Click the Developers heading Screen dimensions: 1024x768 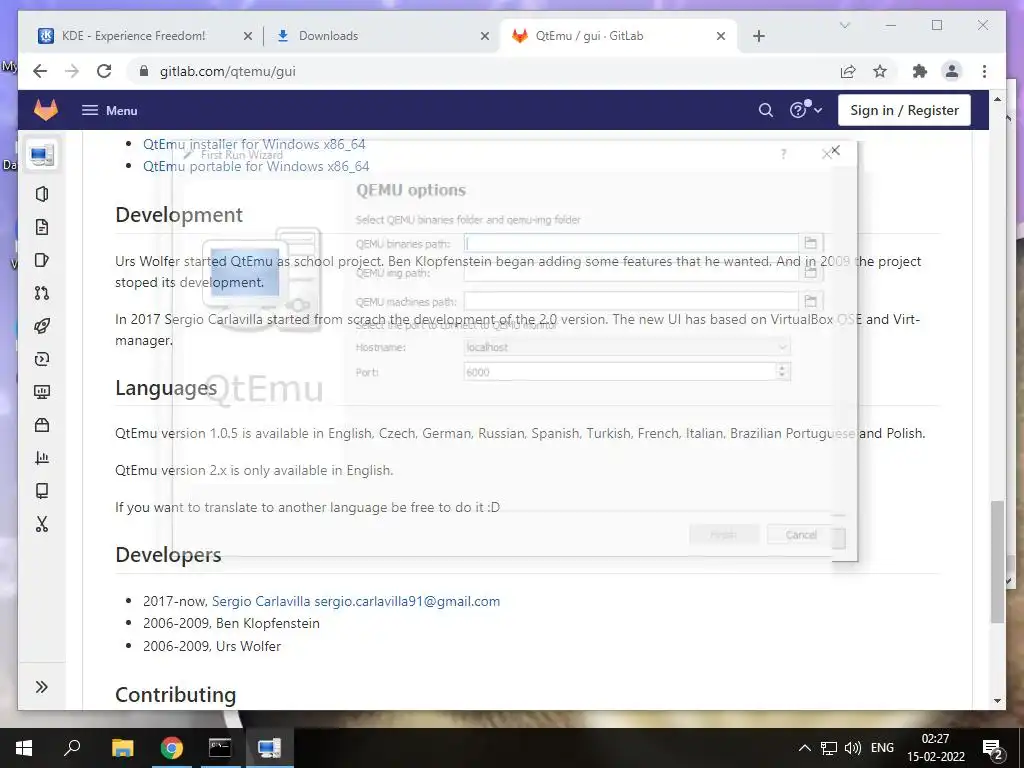click(168, 554)
